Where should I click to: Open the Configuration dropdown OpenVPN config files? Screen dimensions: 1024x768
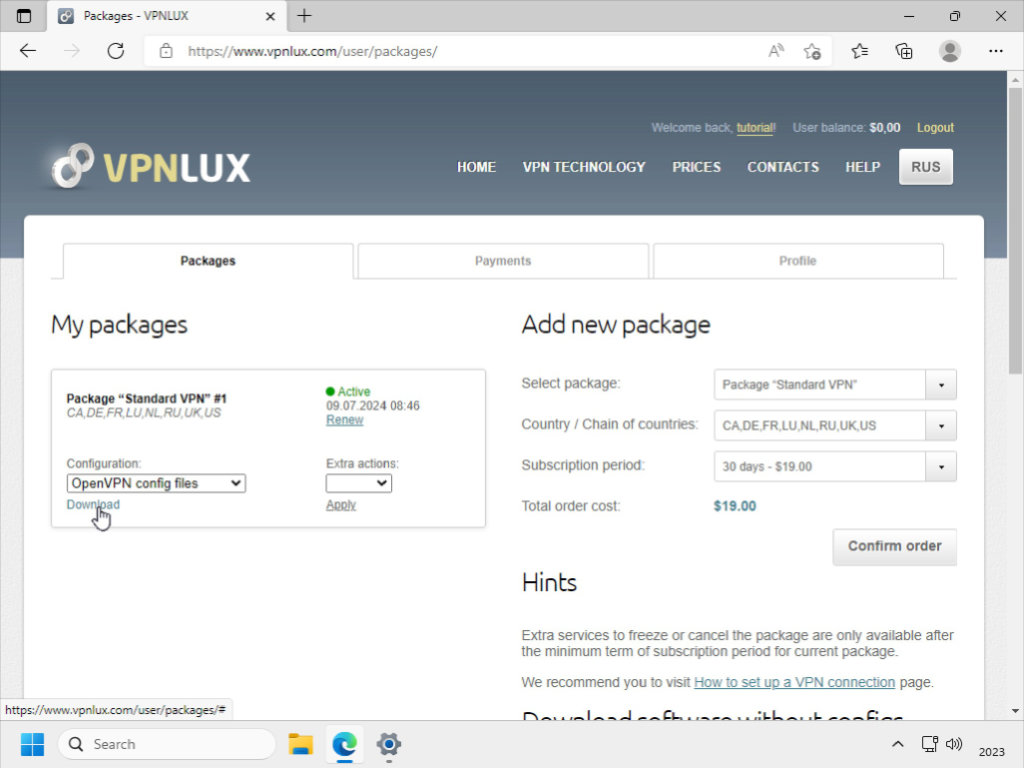click(x=156, y=483)
